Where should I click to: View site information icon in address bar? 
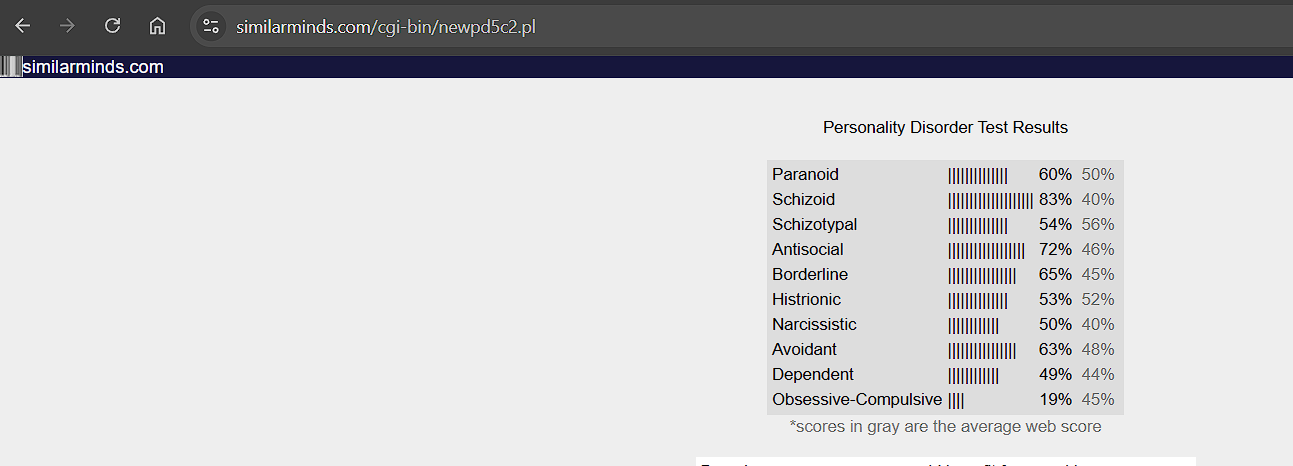pos(210,26)
